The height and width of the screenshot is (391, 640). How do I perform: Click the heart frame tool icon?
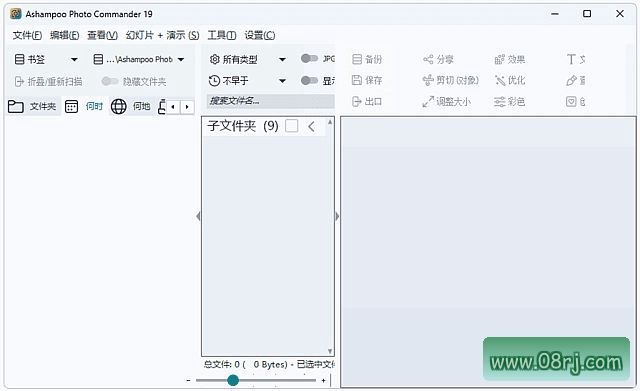[x=571, y=101]
